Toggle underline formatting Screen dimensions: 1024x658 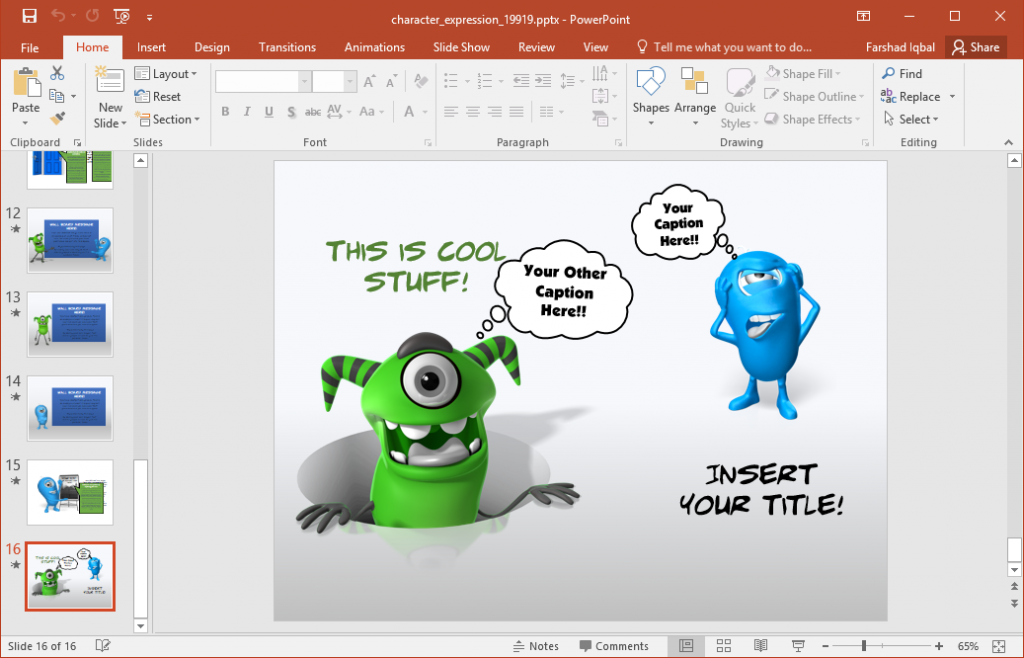pyautogui.click(x=267, y=111)
